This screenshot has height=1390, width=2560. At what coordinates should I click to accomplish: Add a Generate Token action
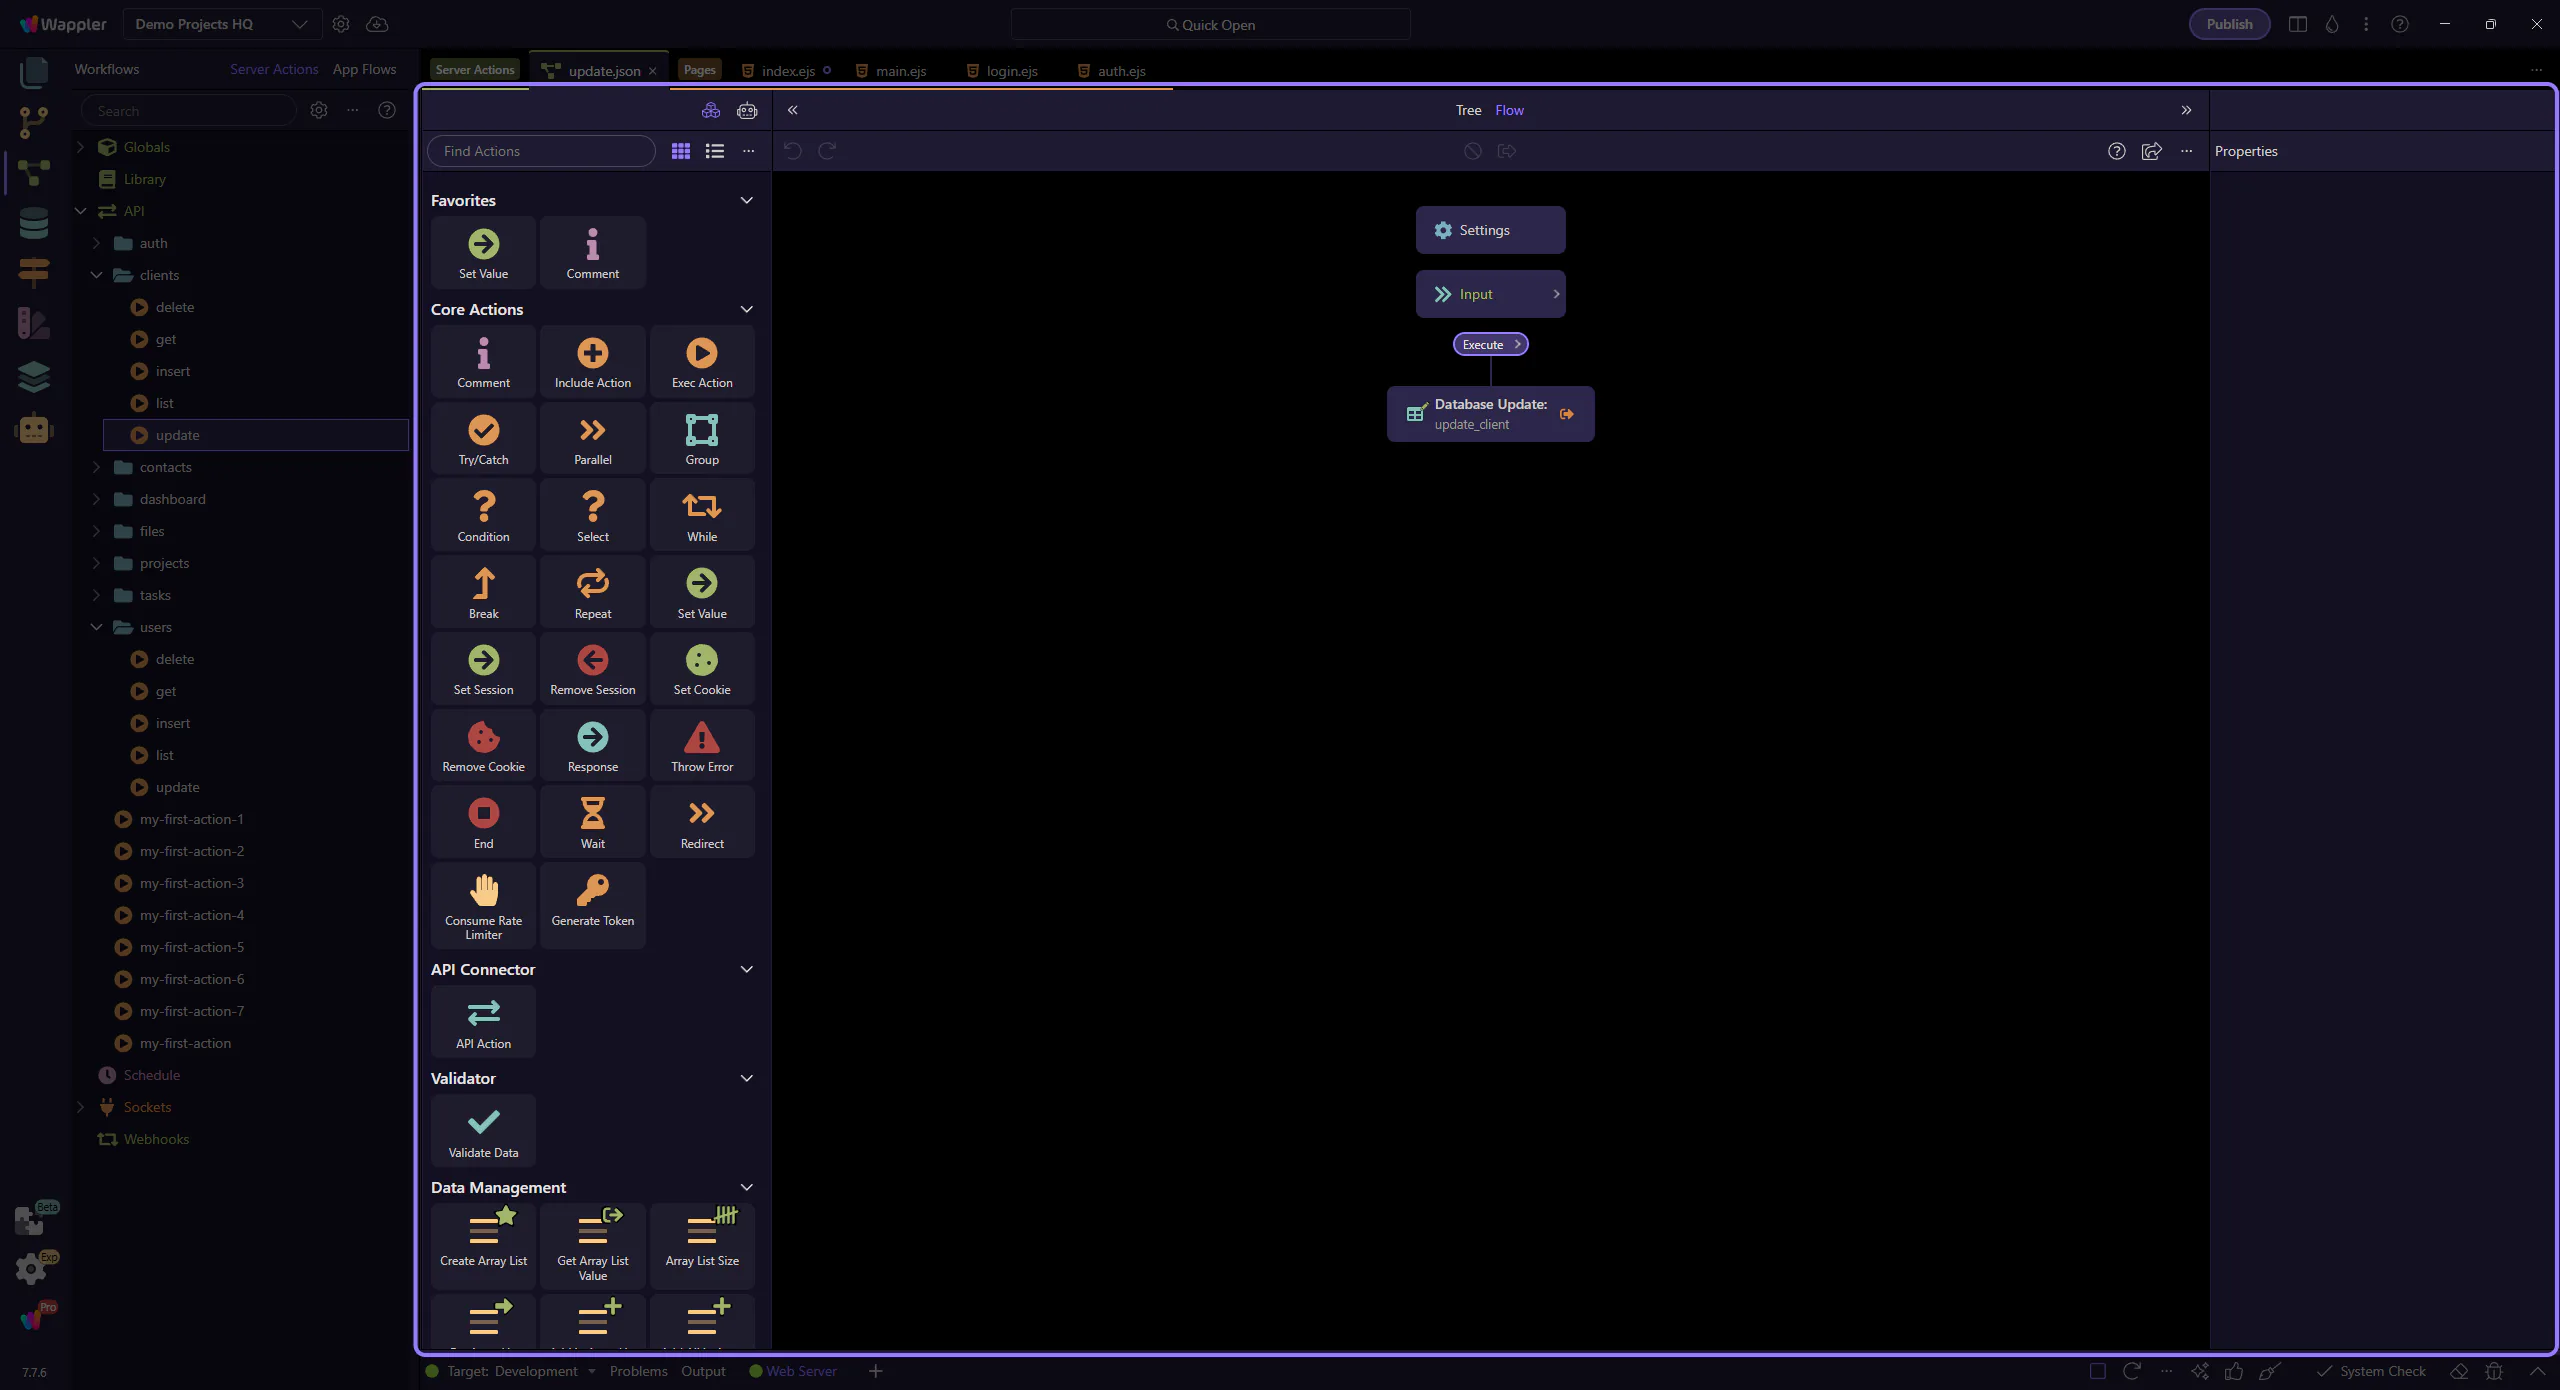[592, 900]
